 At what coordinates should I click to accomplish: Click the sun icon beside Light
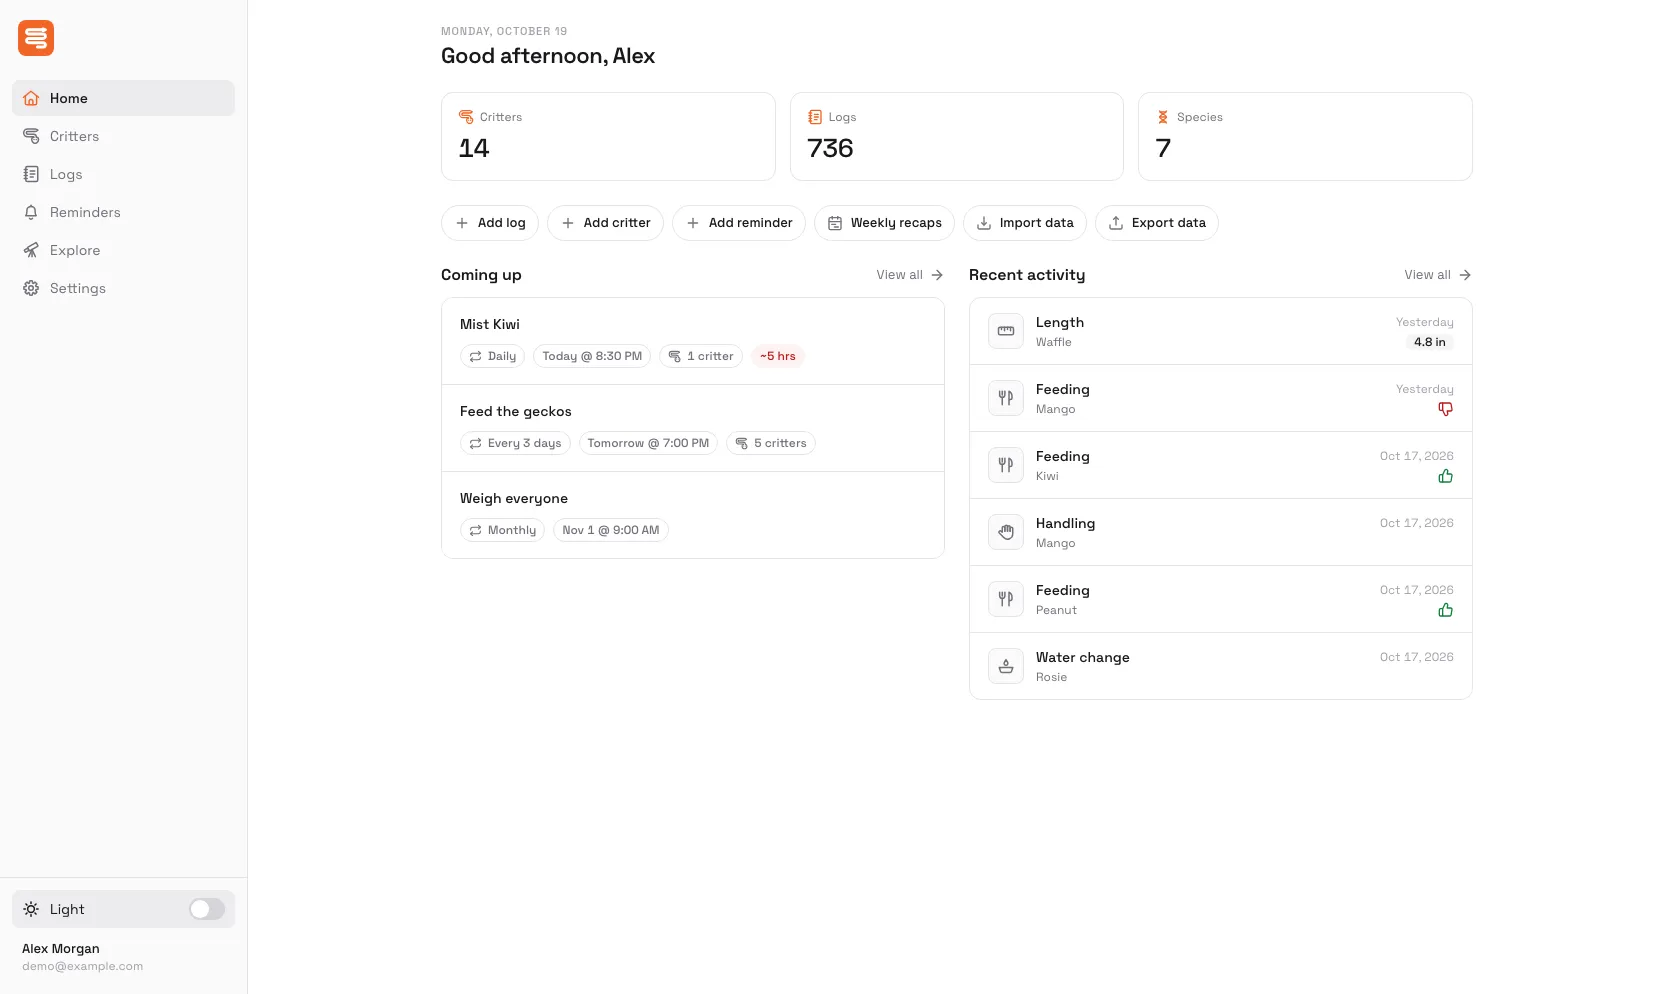(31, 909)
